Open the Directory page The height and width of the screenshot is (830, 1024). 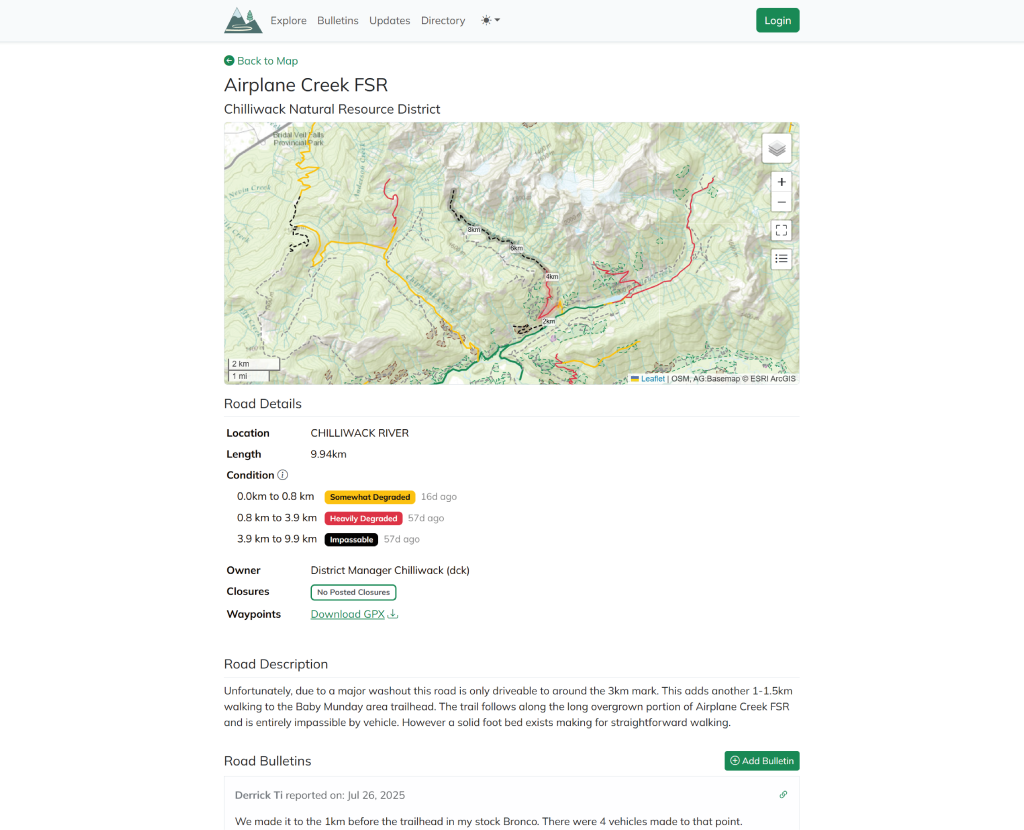tap(443, 20)
